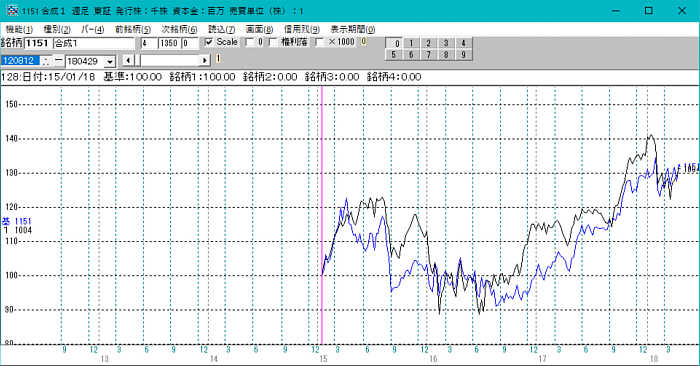Click the status text 基準:100.00
This screenshot has width=700, height=366.
(x=133, y=77)
